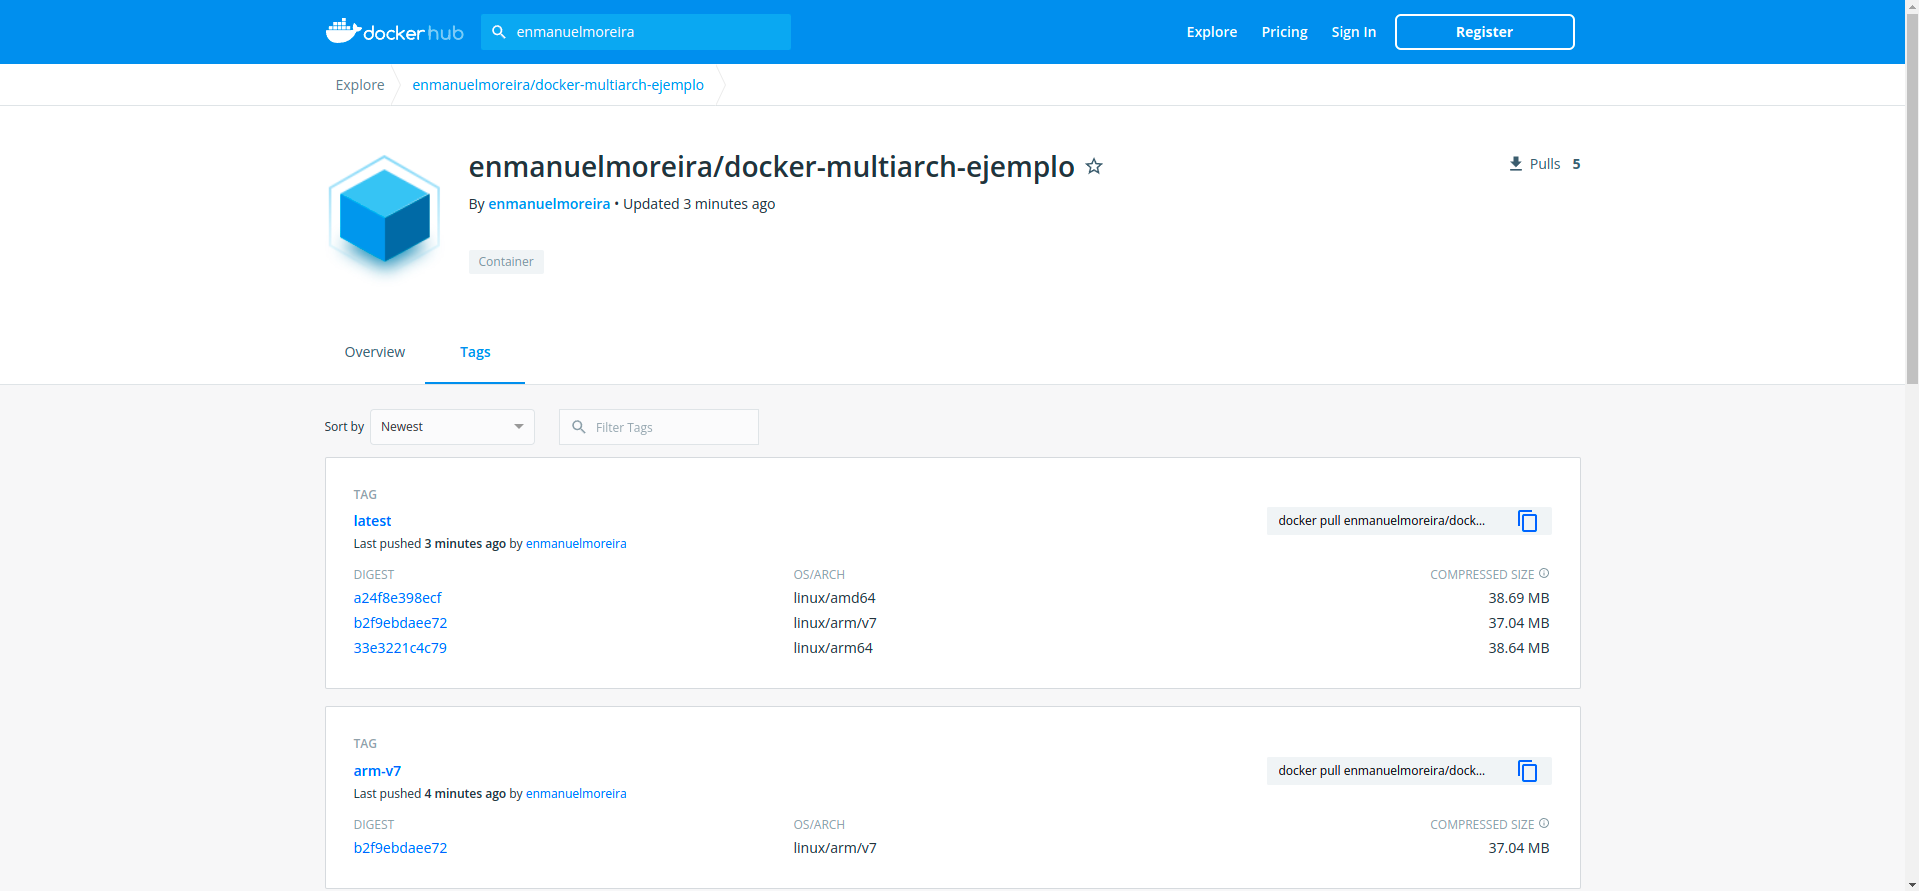
Task: Click the Explore breadcrumb
Action: pyautogui.click(x=360, y=85)
